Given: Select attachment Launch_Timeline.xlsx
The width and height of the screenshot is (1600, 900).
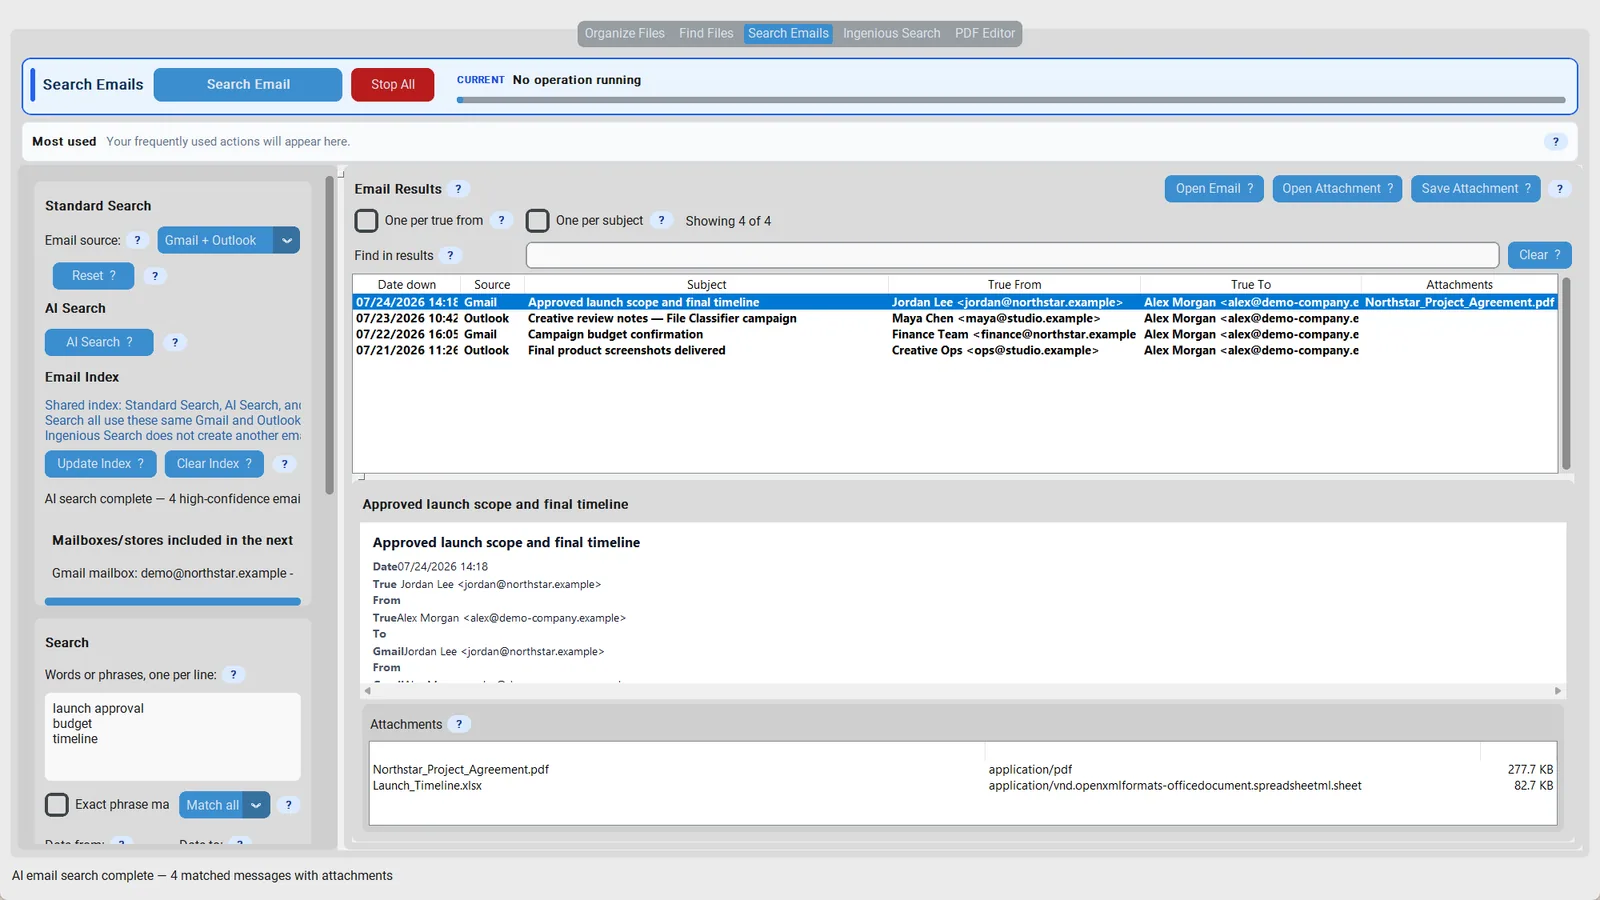Looking at the screenshot, I should pyautogui.click(x=963, y=786).
